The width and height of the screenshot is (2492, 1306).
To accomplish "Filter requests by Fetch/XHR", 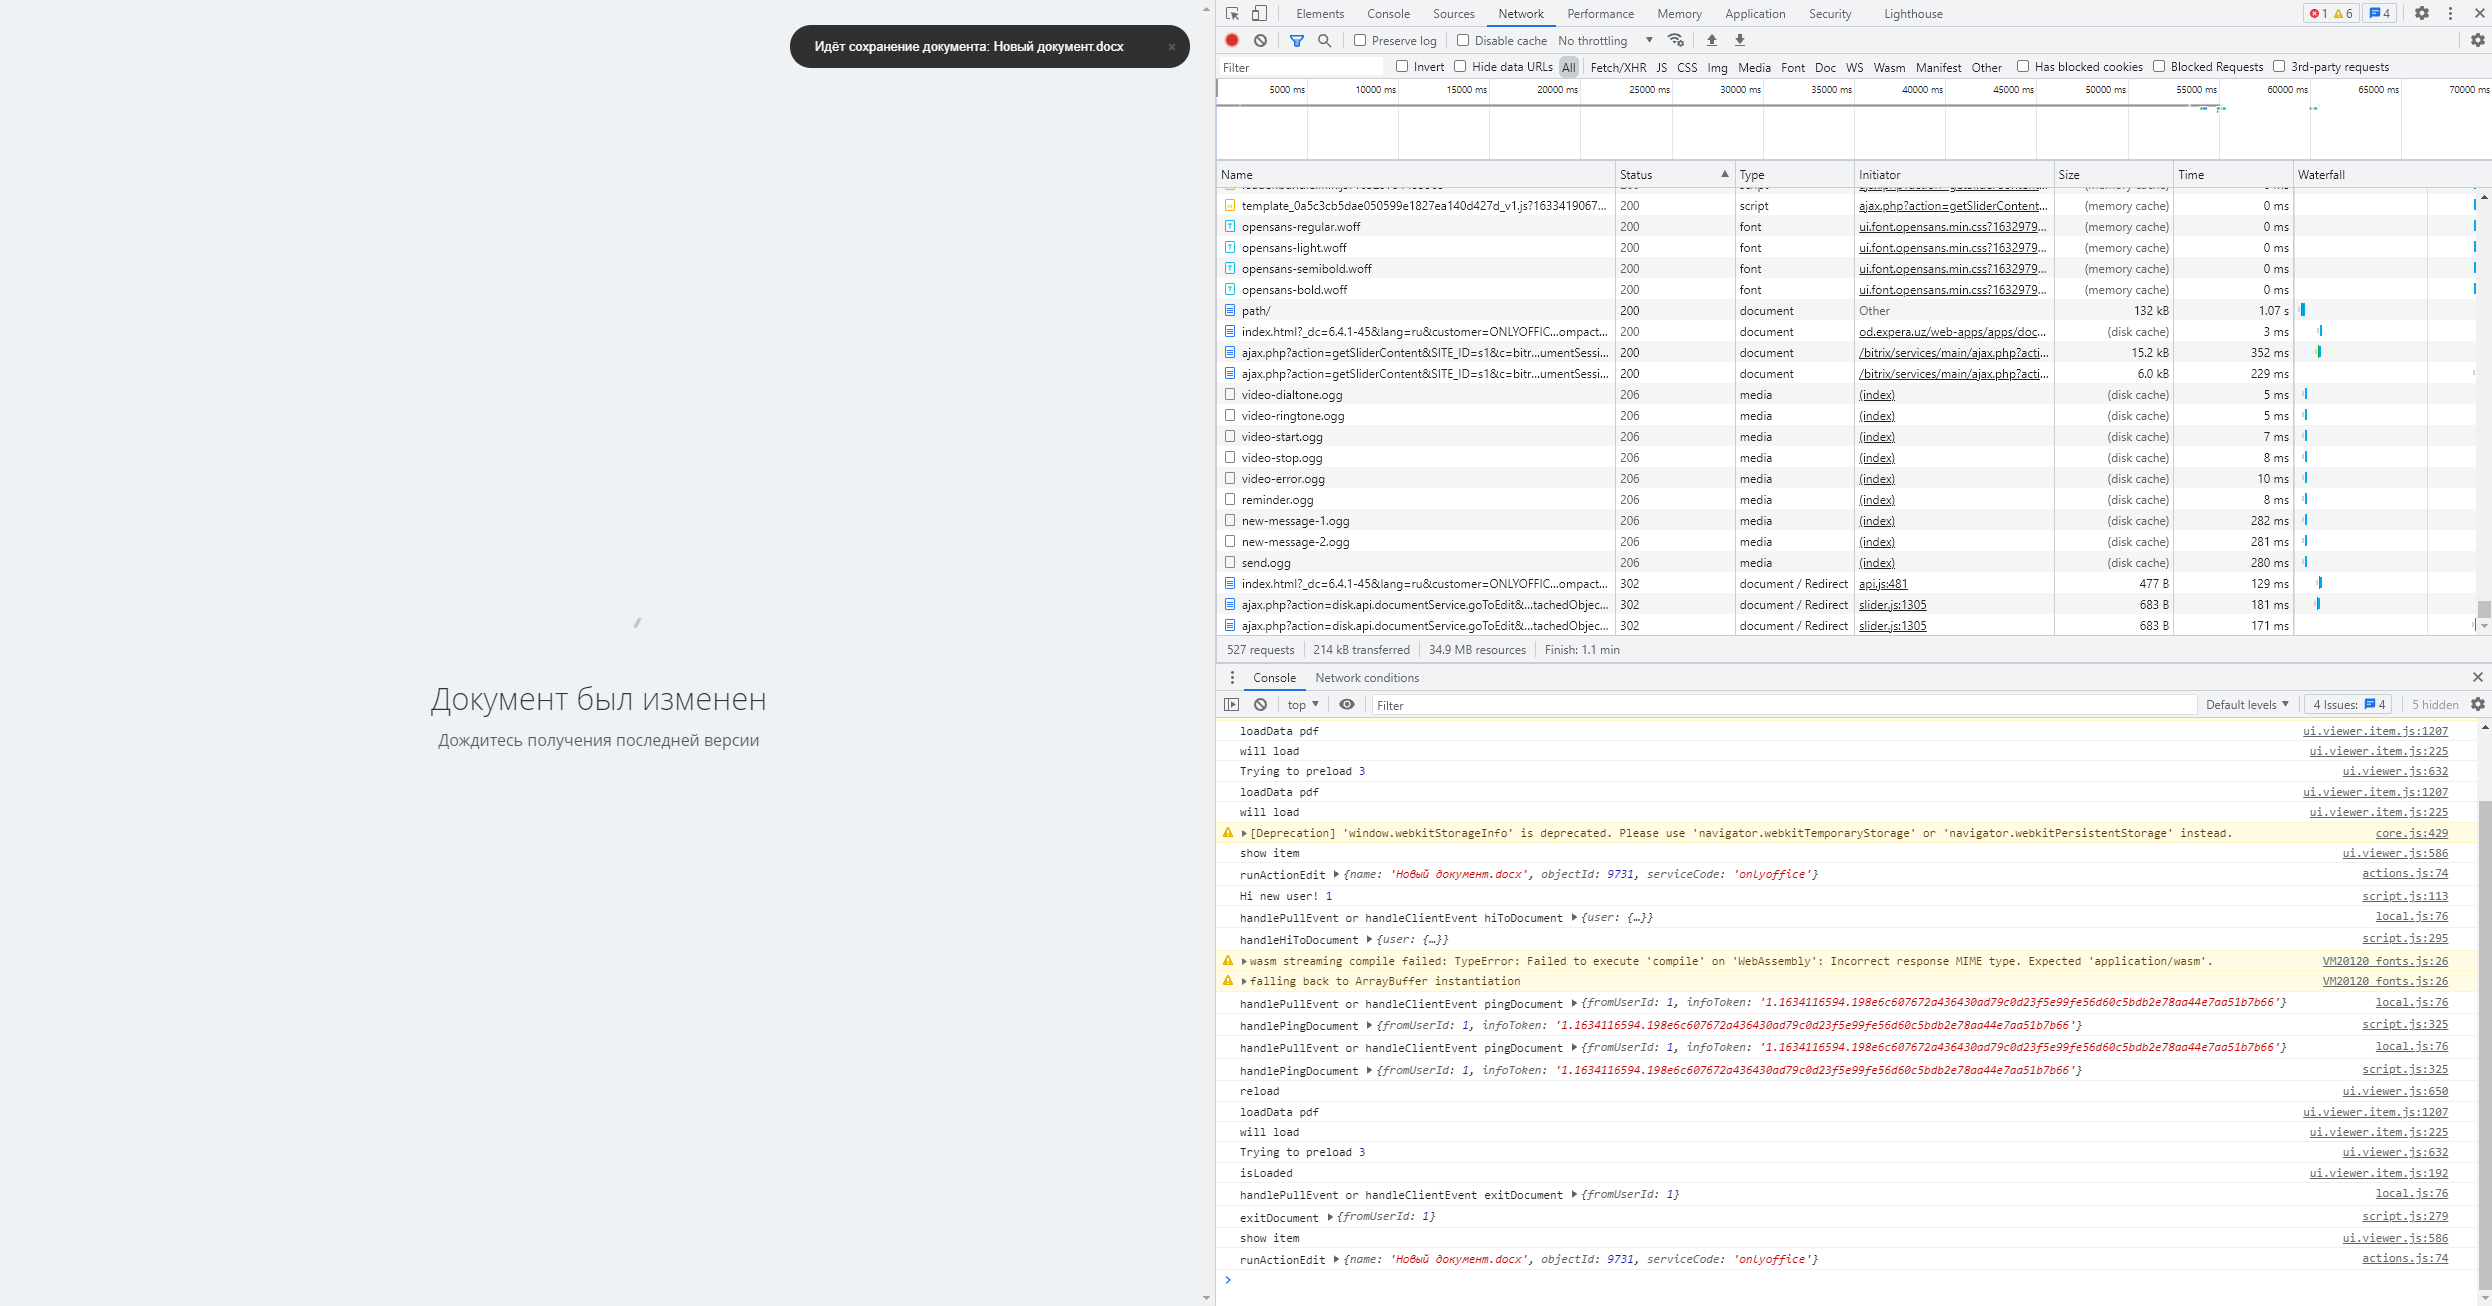I will [1618, 67].
